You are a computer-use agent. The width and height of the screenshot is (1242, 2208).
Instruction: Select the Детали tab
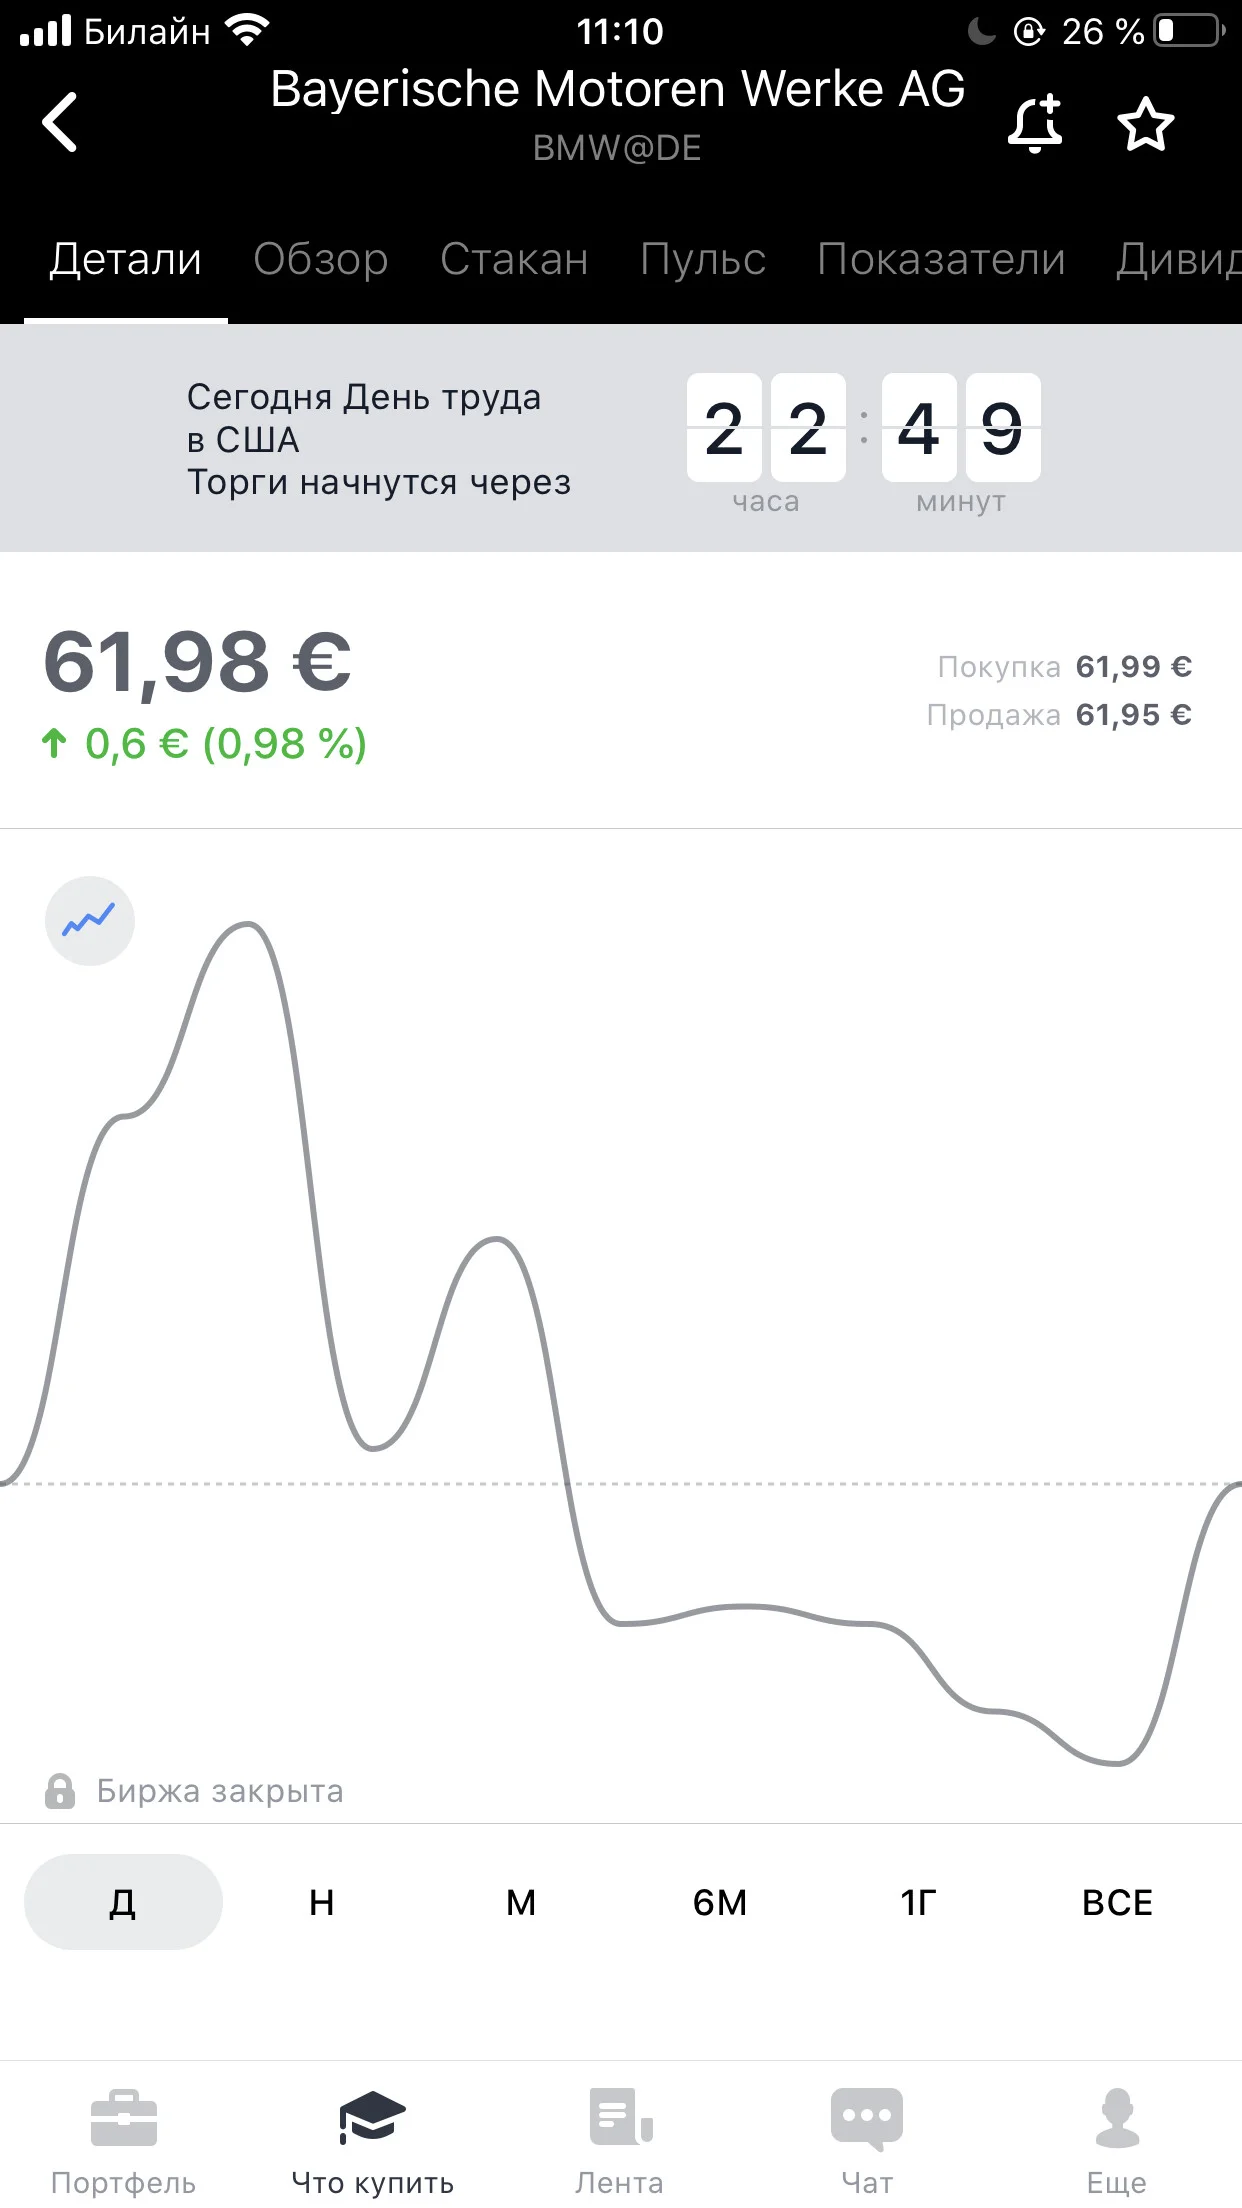(x=126, y=259)
